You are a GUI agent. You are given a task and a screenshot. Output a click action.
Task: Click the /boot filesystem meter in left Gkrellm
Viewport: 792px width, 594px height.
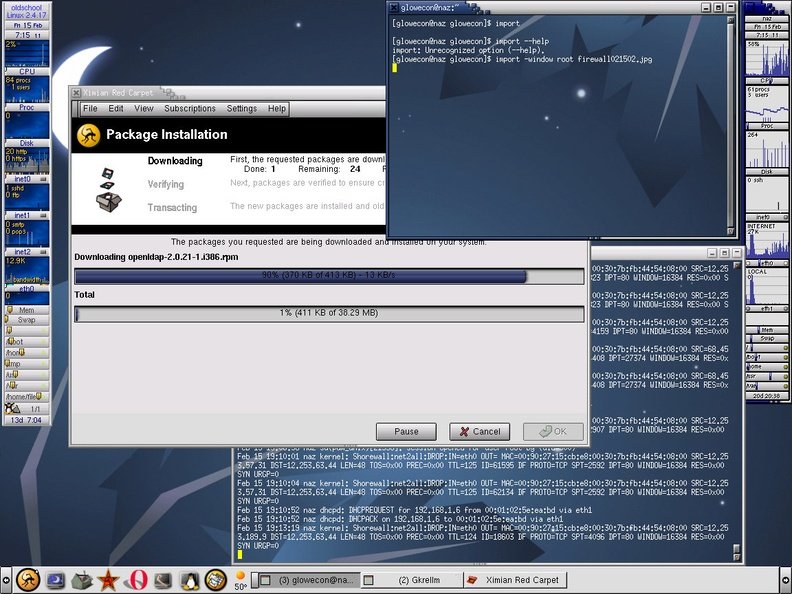(x=27, y=342)
